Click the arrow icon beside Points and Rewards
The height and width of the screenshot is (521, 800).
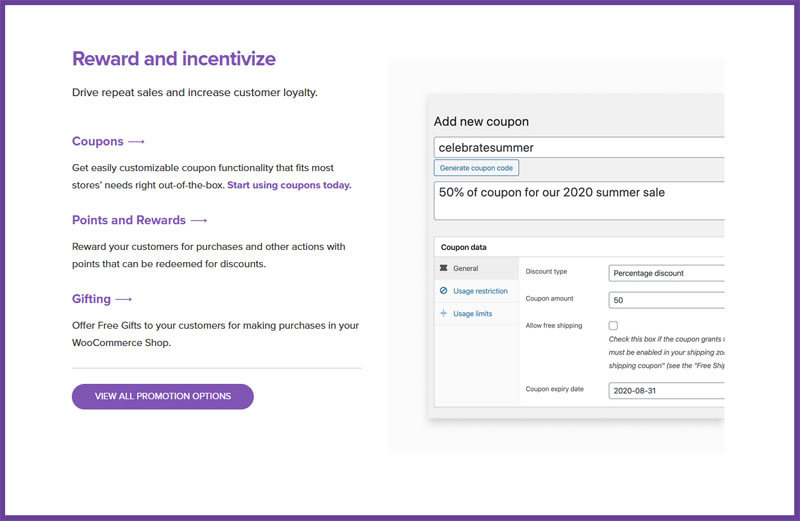tap(199, 220)
